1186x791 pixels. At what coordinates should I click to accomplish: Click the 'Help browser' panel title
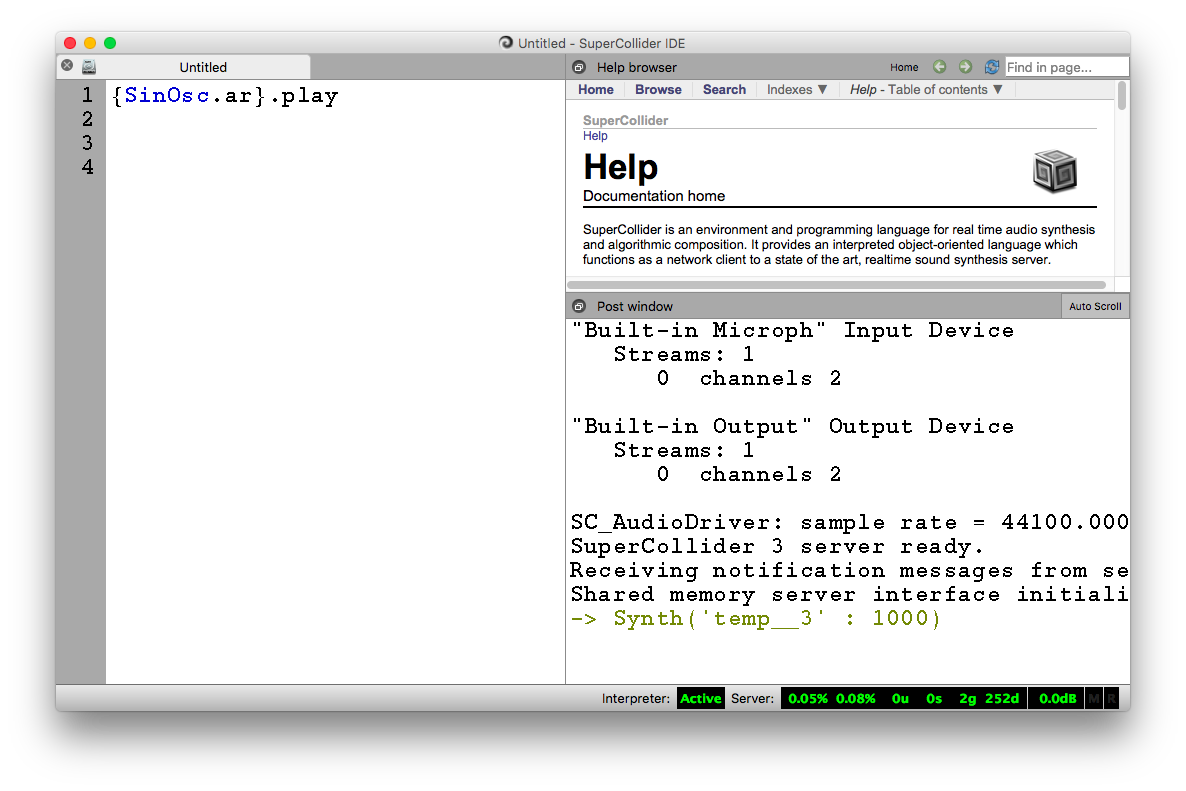tap(636, 67)
